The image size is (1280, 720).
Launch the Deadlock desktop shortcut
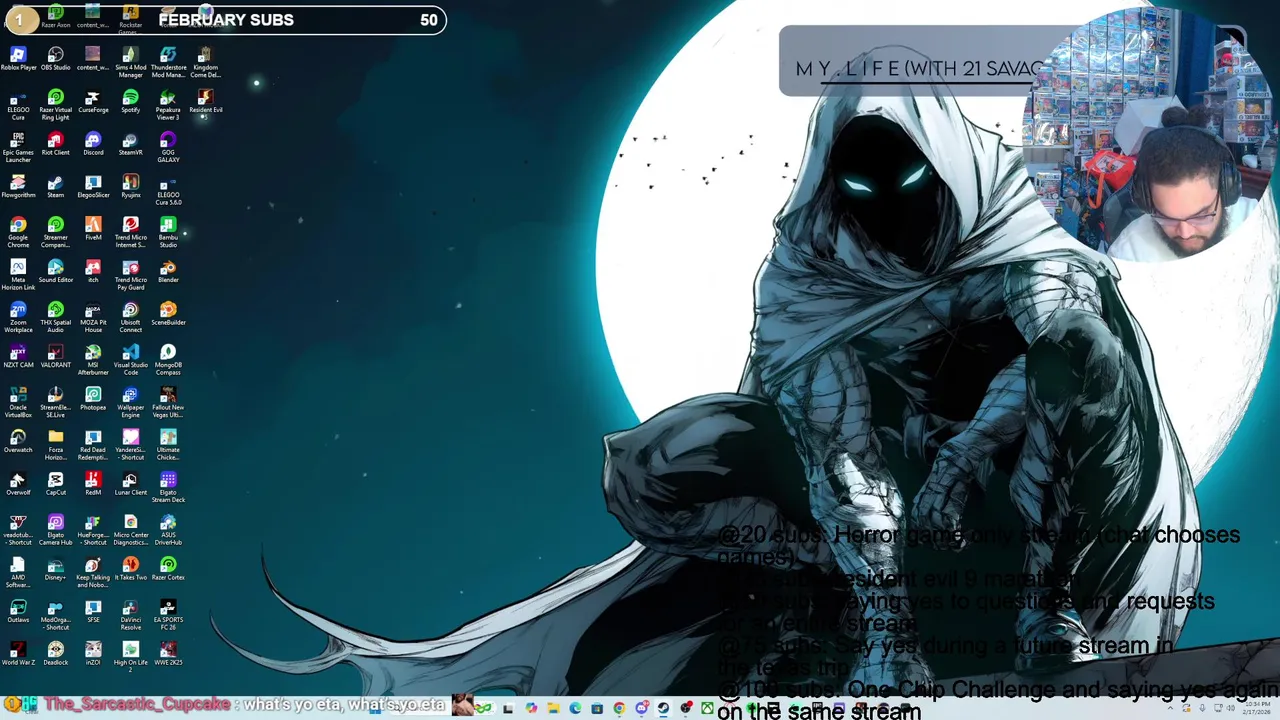point(55,654)
